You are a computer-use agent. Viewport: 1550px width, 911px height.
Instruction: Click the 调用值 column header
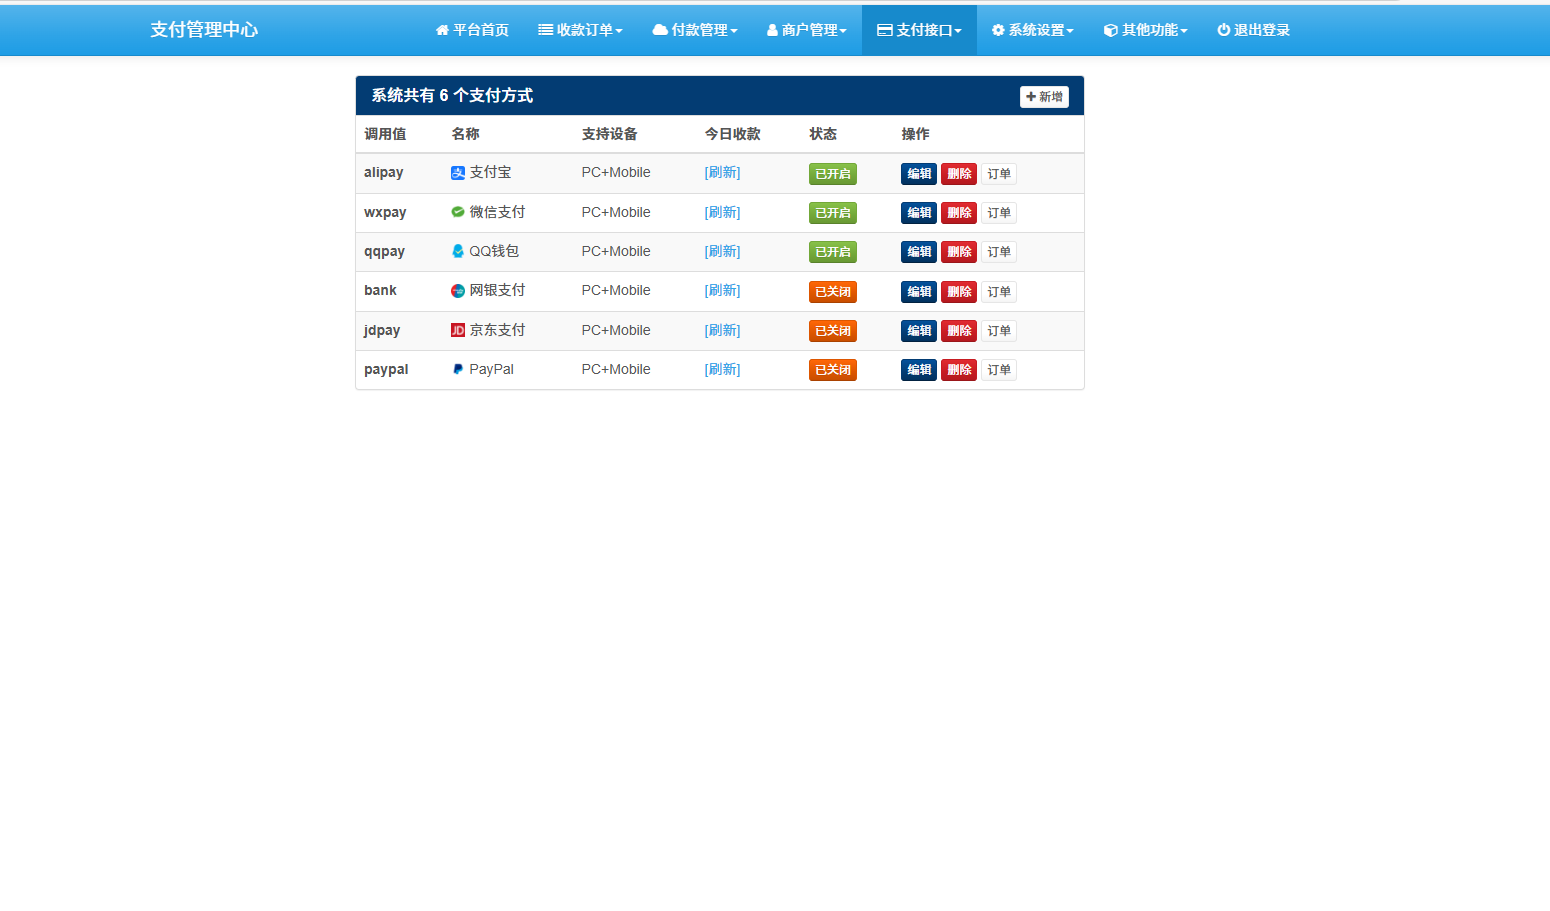[385, 134]
